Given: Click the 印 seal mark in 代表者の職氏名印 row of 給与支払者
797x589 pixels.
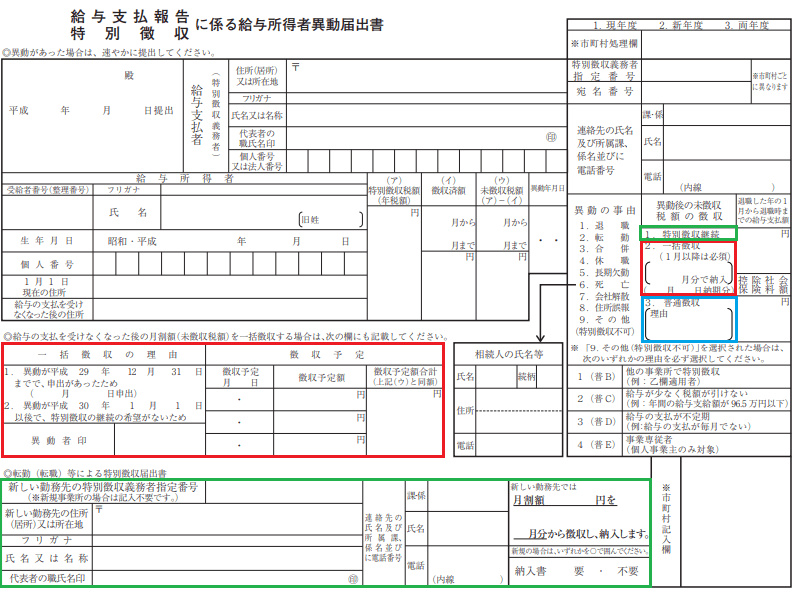Looking at the screenshot, I should pyautogui.click(x=551, y=137).
